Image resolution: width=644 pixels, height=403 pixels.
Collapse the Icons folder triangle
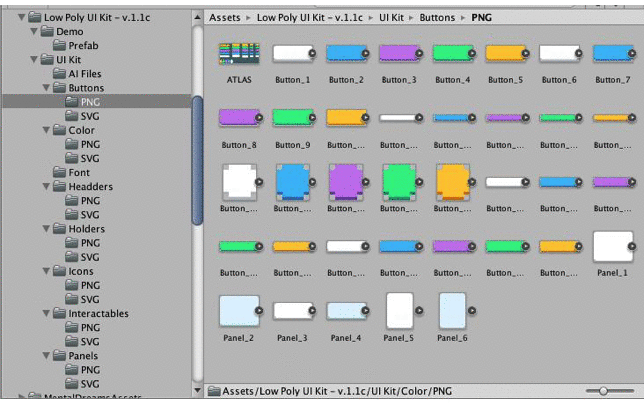[46, 271]
